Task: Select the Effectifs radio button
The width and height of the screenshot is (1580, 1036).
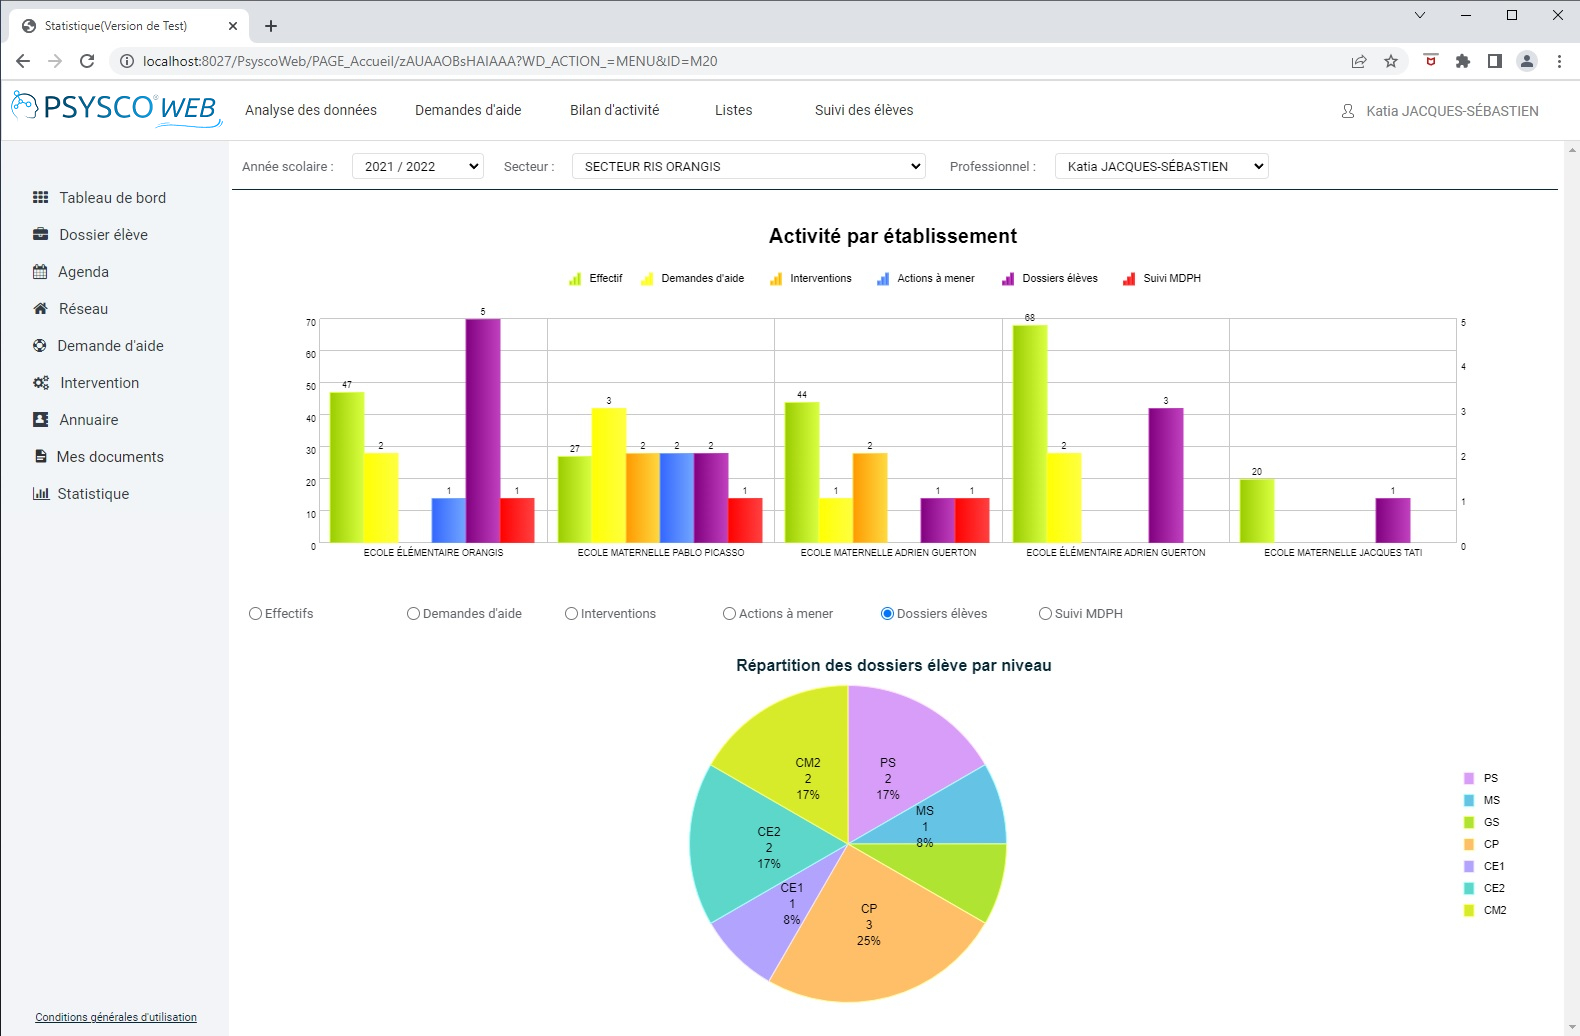Action: (x=256, y=614)
